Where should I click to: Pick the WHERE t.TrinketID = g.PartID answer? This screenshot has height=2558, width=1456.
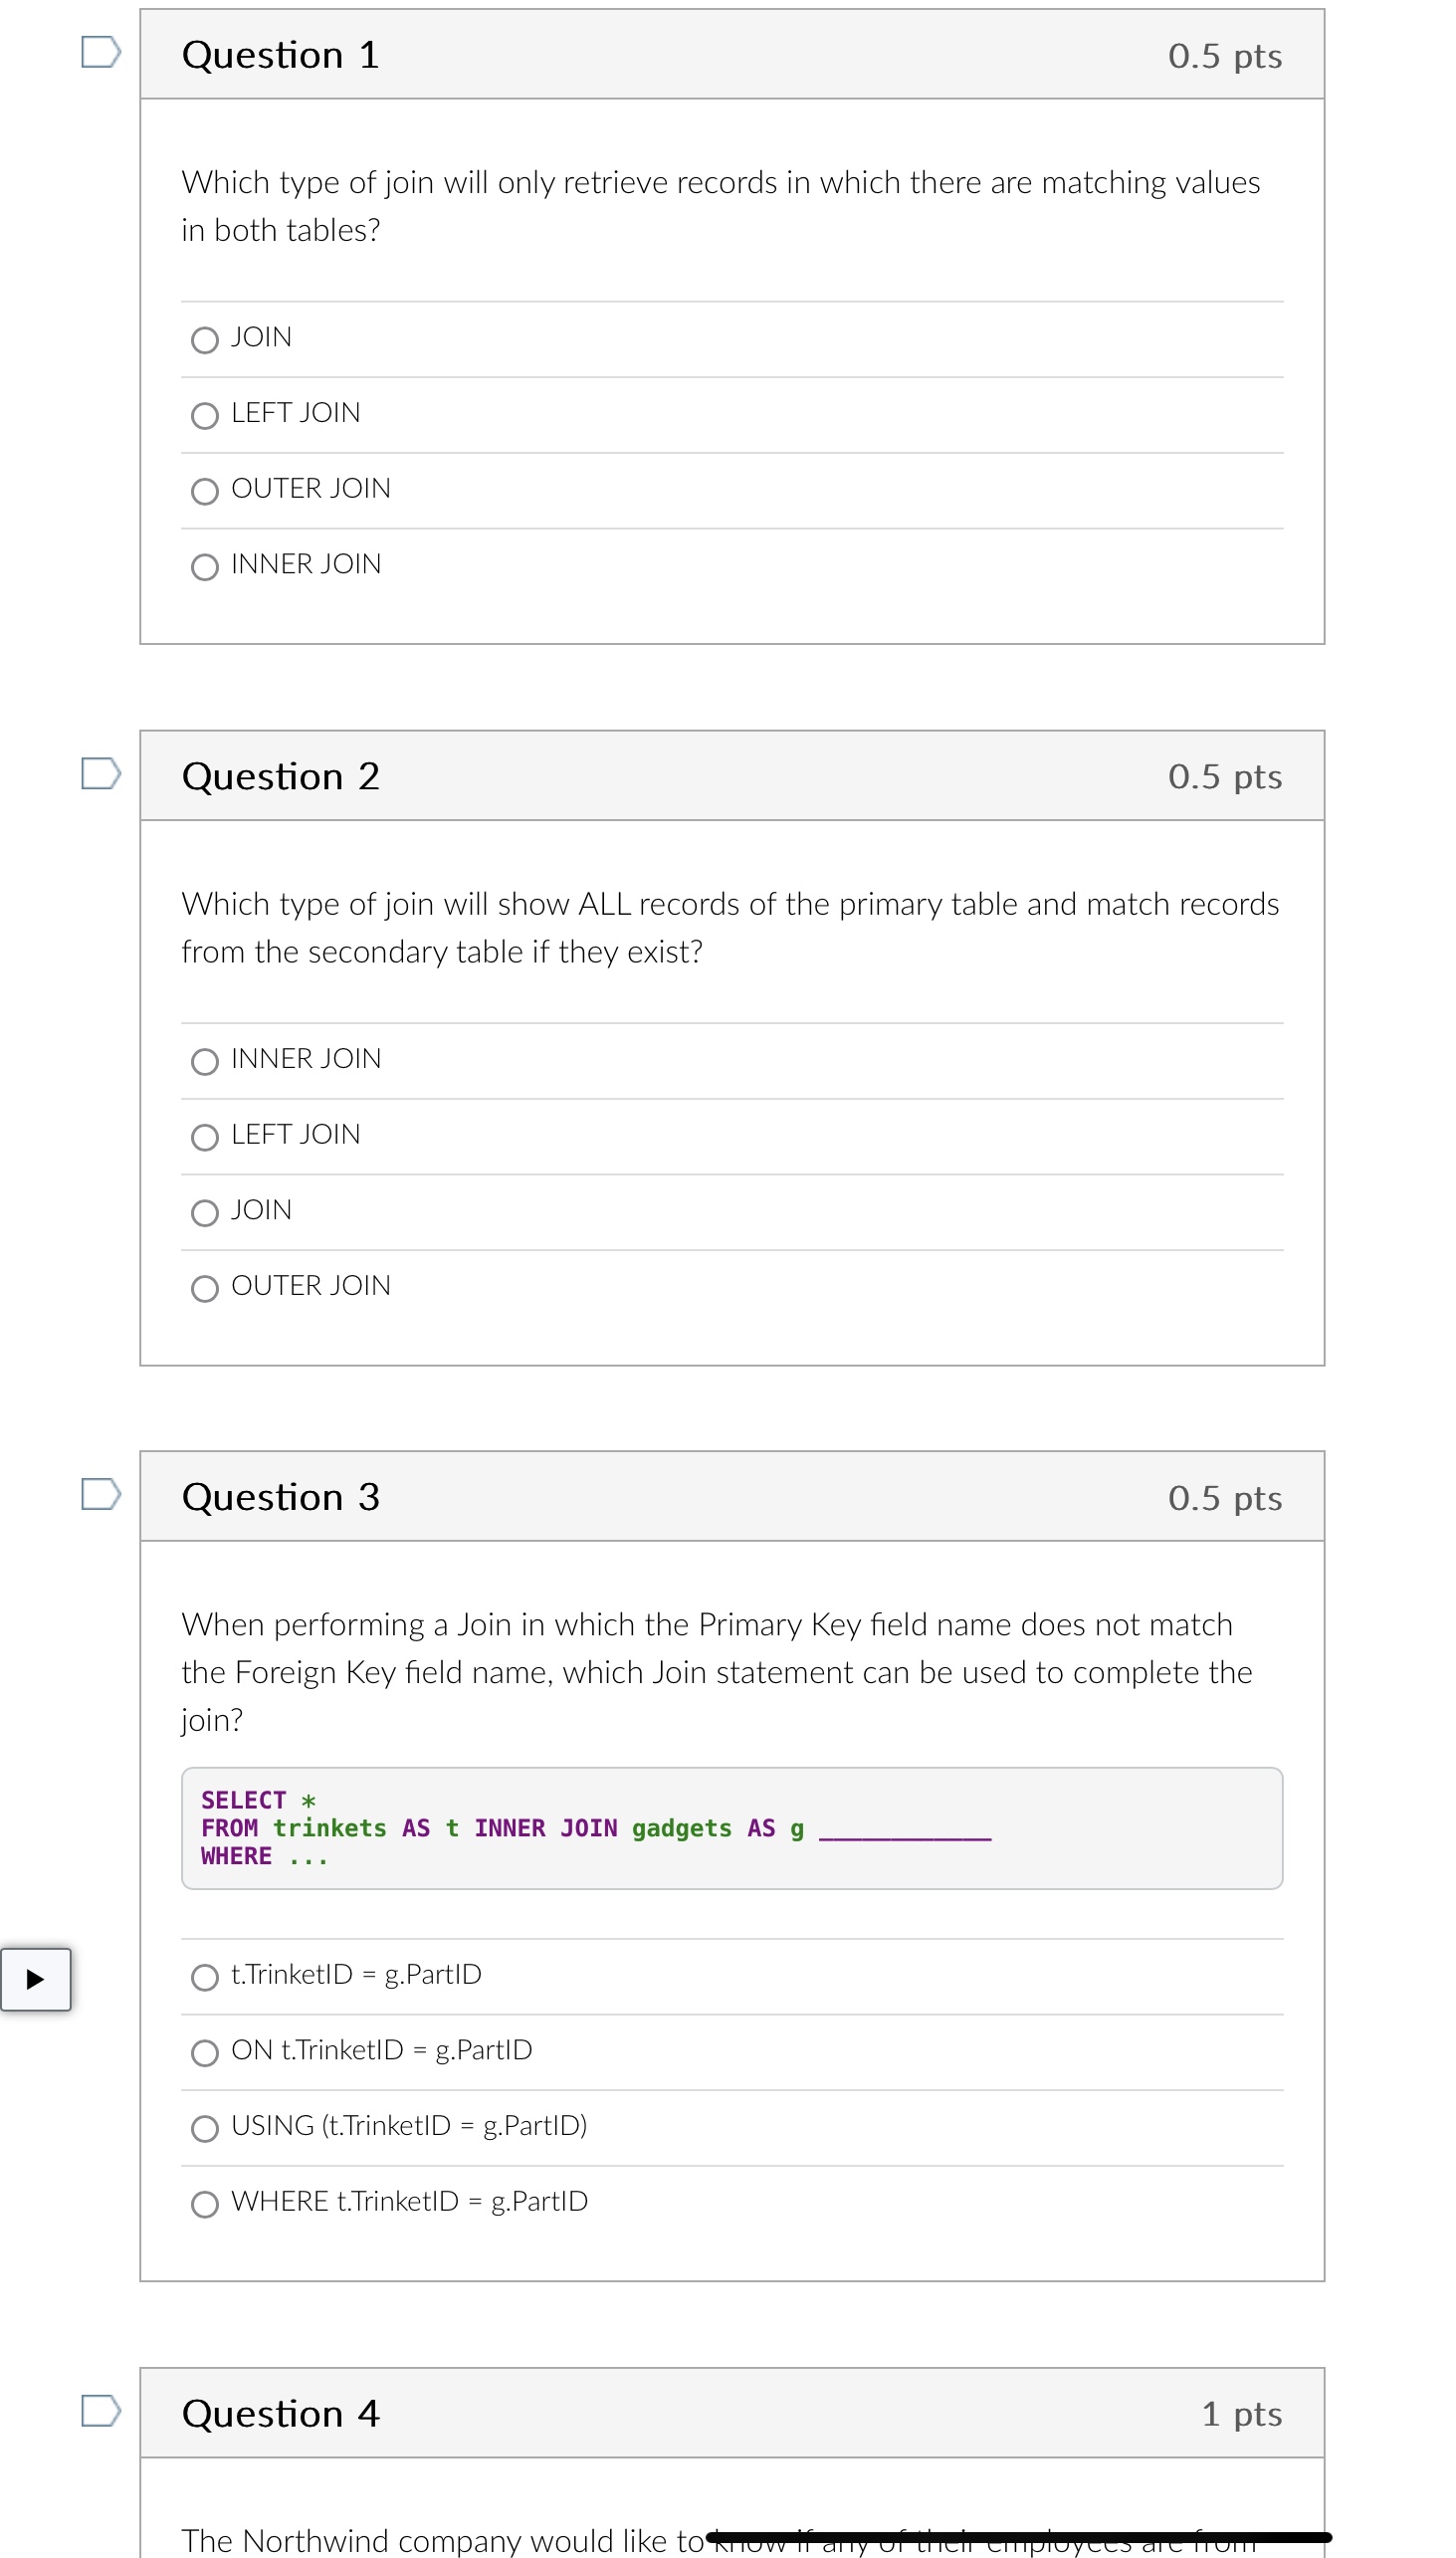click(205, 2204)
